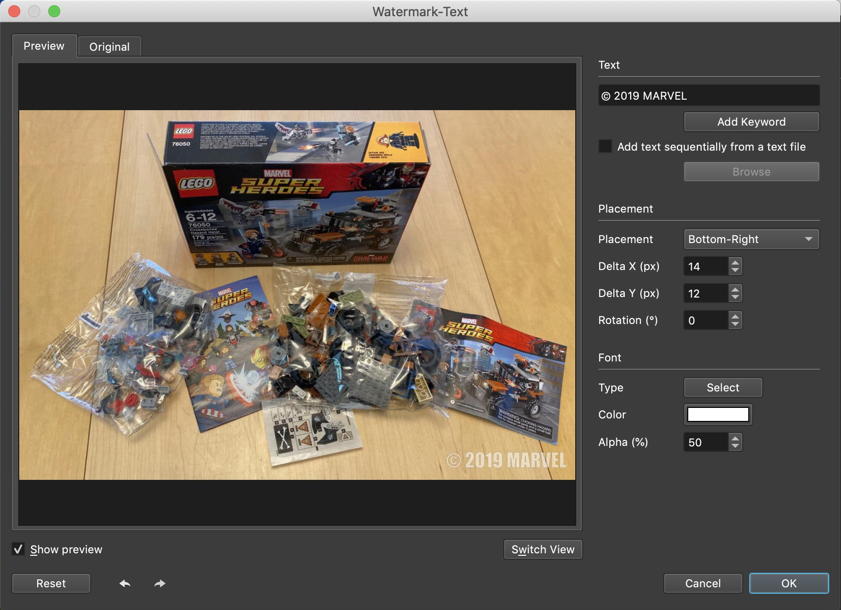841x610 pixels.
Task: Click Select to choose font type
Action: coord(722,387)
